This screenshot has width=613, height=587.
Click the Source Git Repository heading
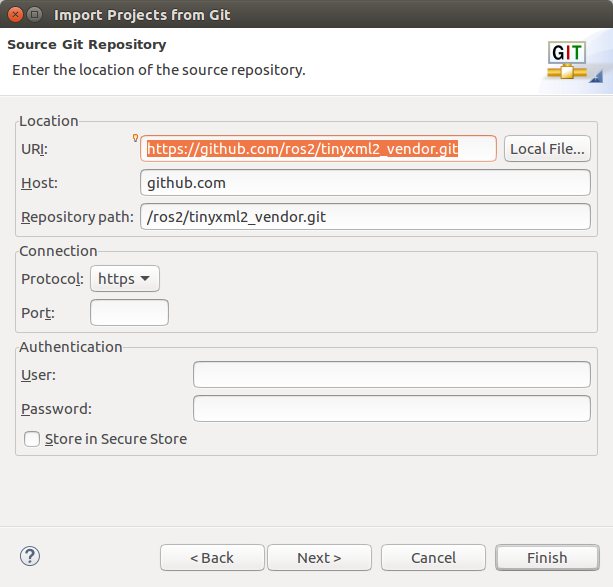pos(87,45)
